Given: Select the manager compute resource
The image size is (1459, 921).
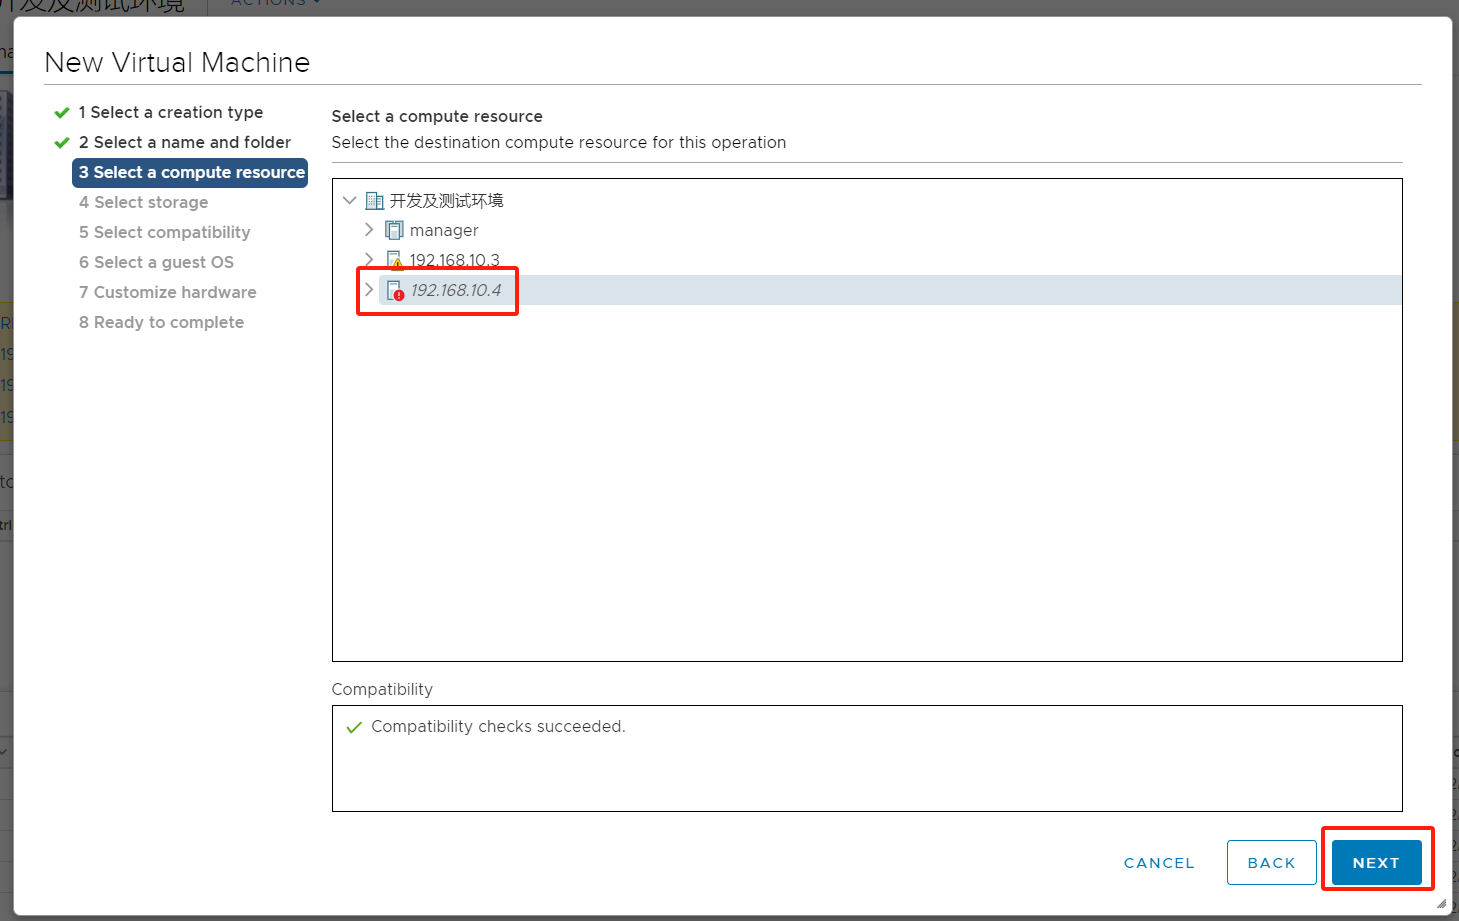Looking at the screenshot, I should 444,230.
